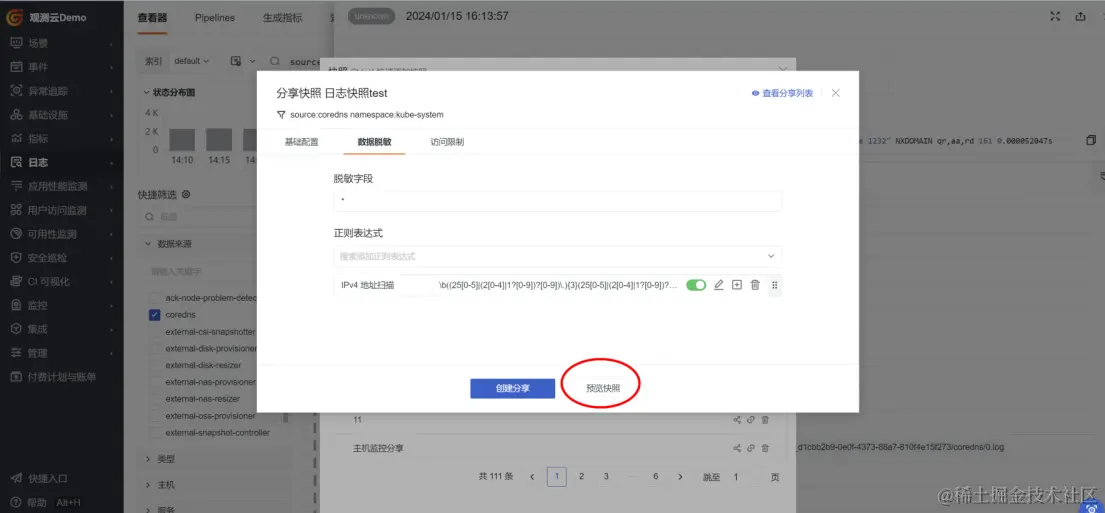Click the 管理 sidebar icon

point(16,353)
